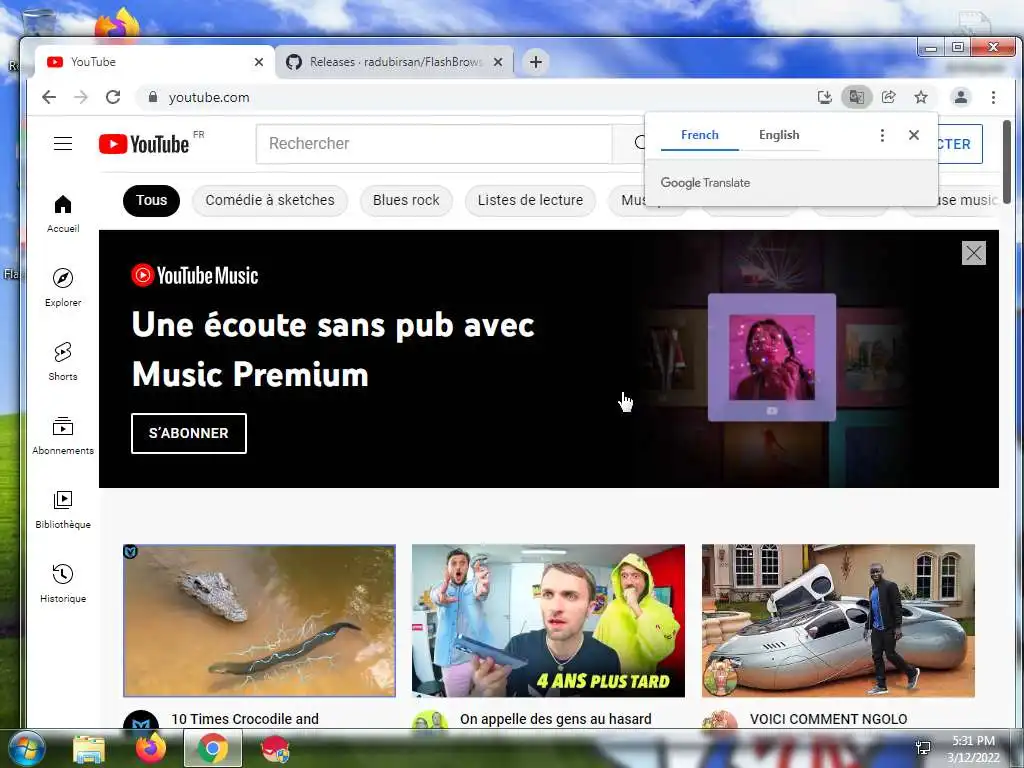The width and height of the screenshot is (1024, 768).
Task: Click title VOICI COMMENT NGOLO
Action: 828,719
